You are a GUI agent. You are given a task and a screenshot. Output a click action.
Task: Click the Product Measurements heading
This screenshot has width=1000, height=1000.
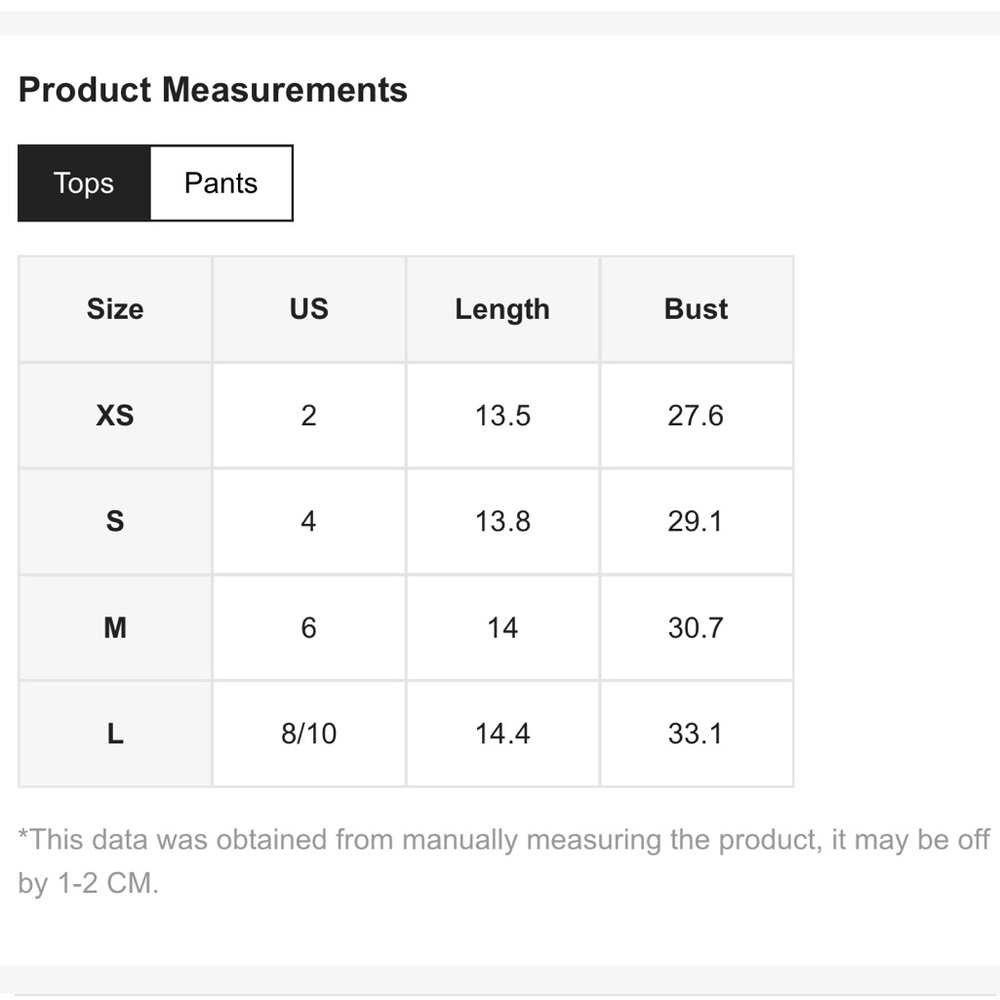[213, 90]
